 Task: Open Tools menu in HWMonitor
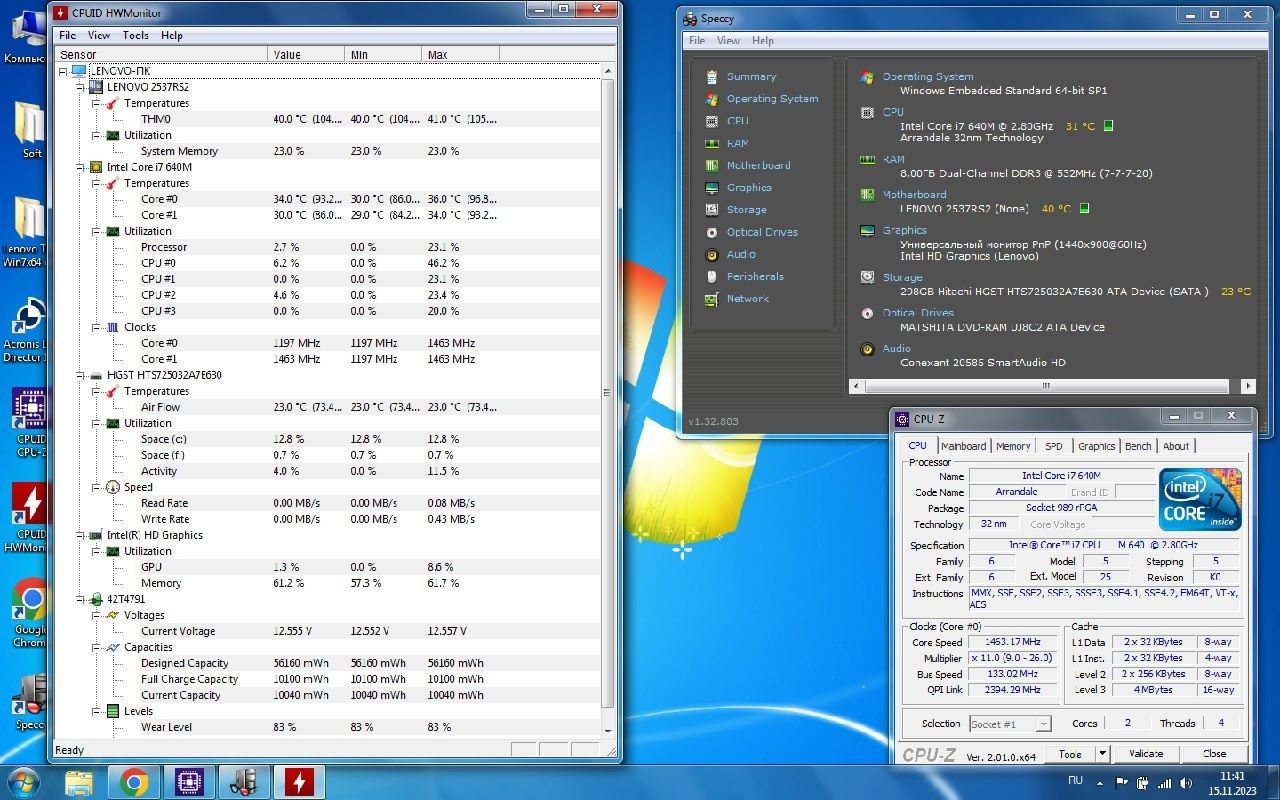pos(136,35)
